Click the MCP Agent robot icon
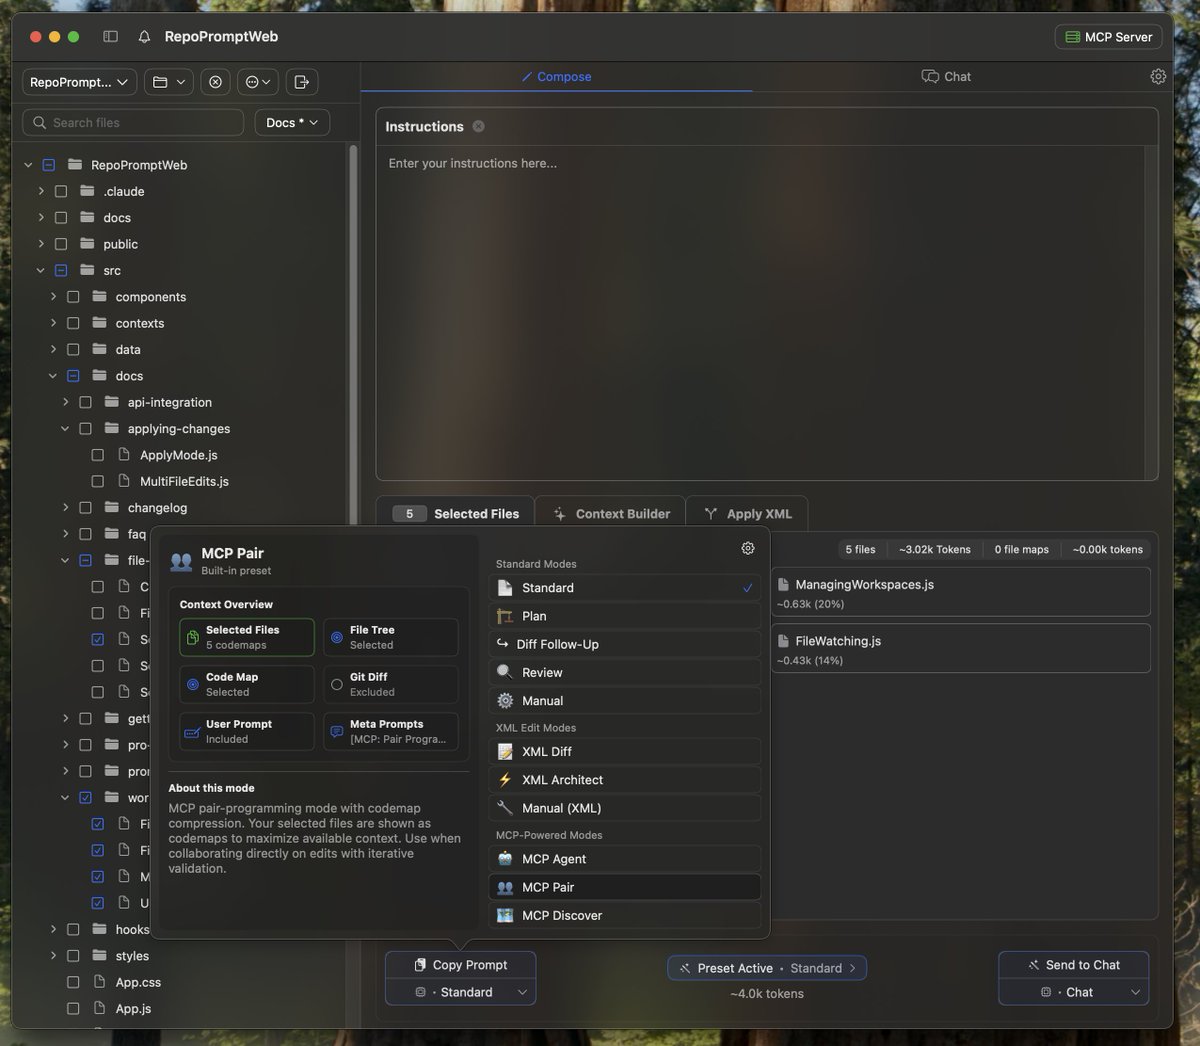 505,858
